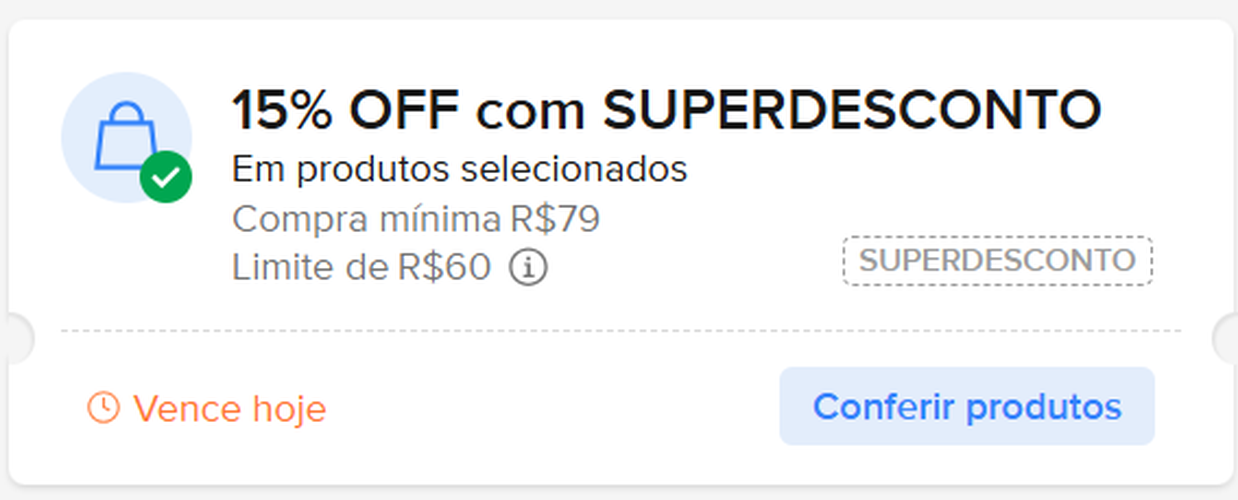Click the blue shopping bag coupon icon
1238x500 pixels.
pos(120,135)
